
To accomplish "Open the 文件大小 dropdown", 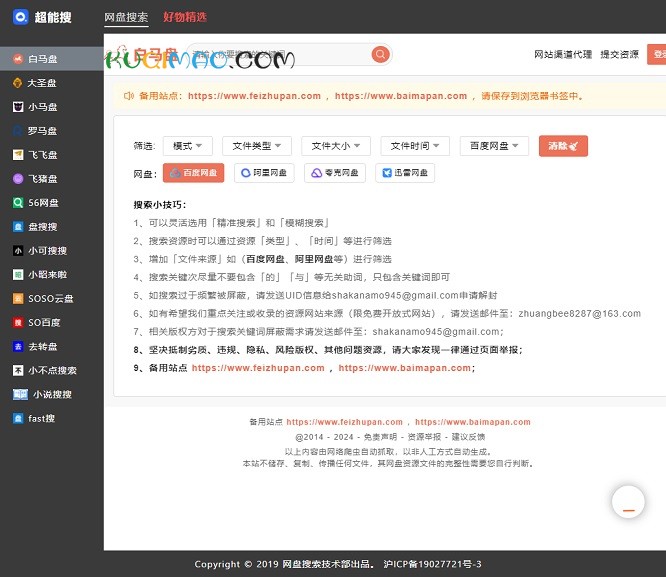I will click(336, 146).
